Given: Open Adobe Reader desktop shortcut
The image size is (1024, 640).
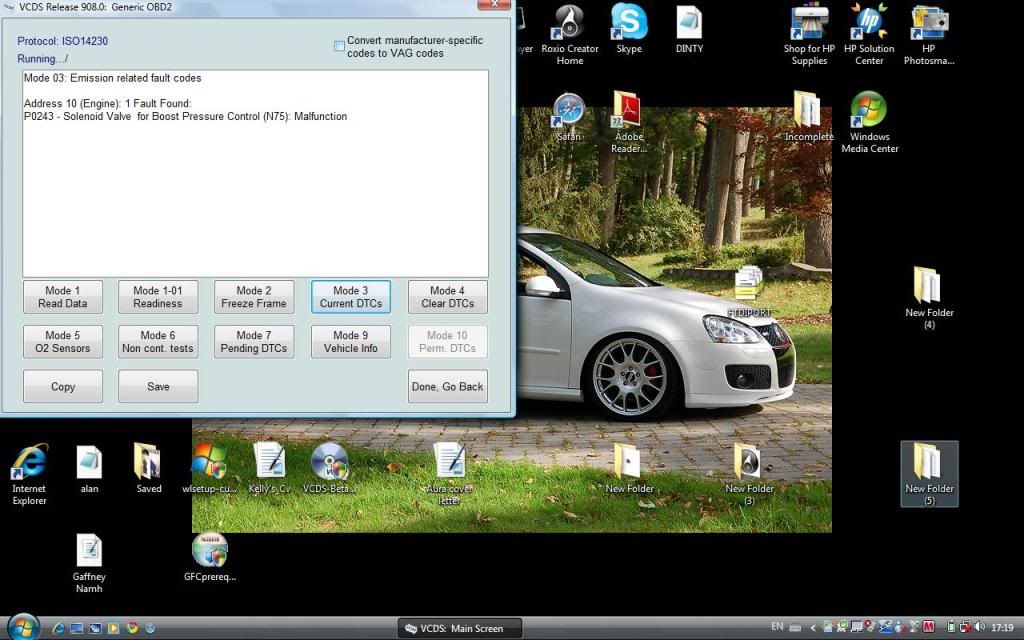Looking at the screenshot, I should pos(629,122).
